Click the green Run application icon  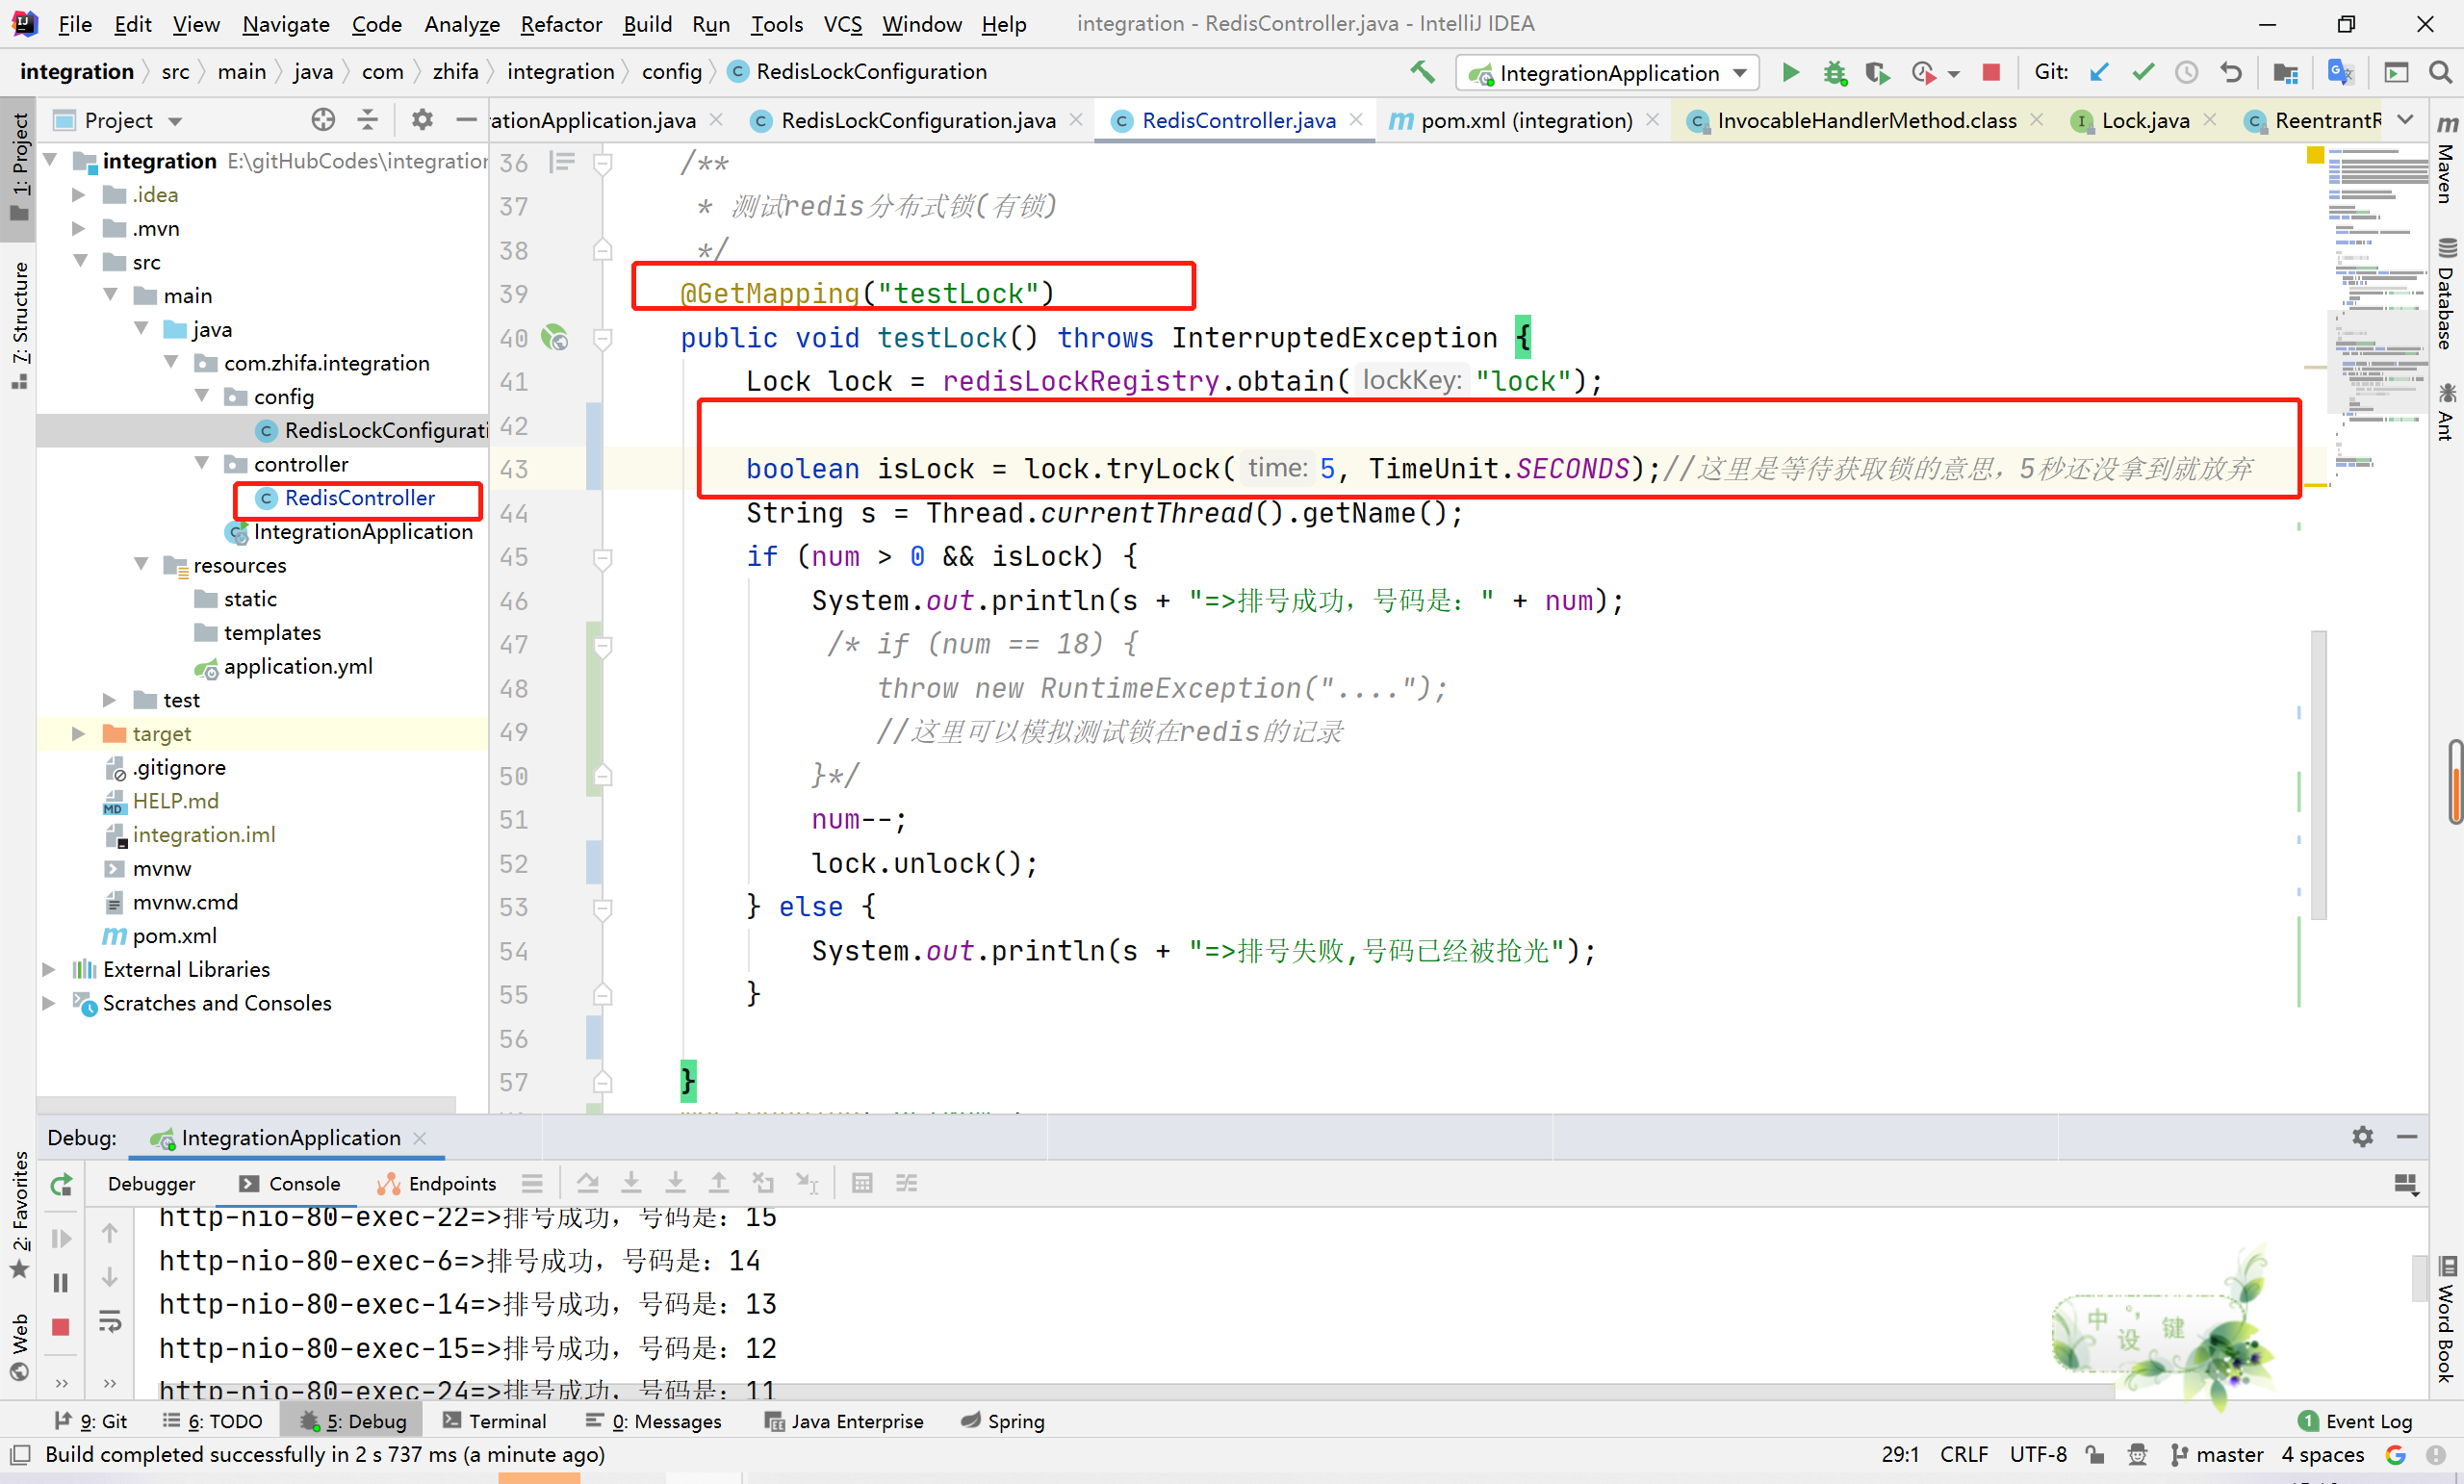1790,72
